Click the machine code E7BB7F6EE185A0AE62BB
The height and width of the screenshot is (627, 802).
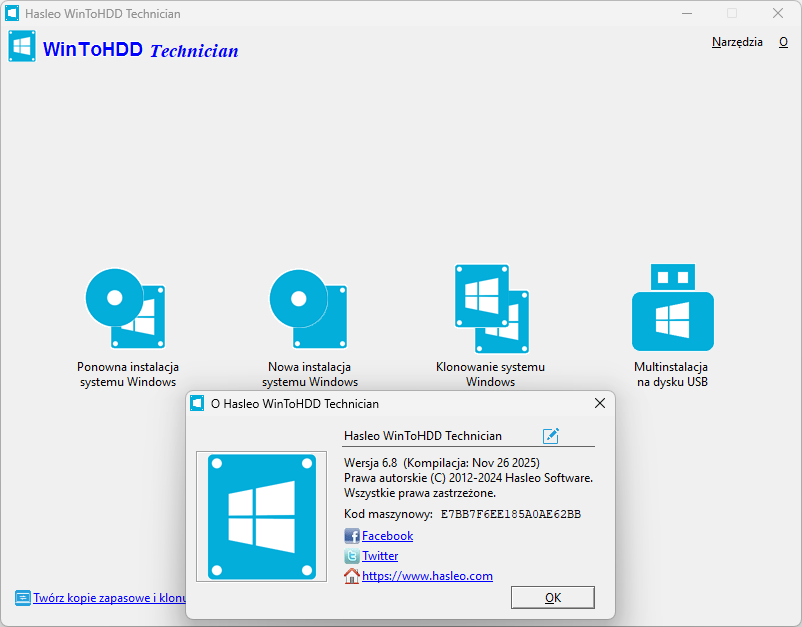(511, 514)
